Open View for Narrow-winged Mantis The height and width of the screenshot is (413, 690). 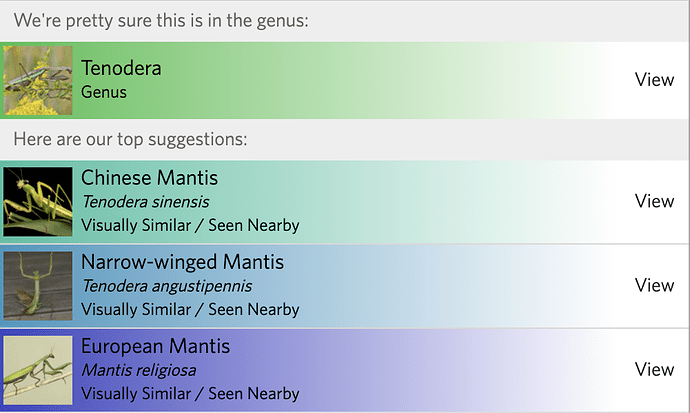[x=654, y=285]
